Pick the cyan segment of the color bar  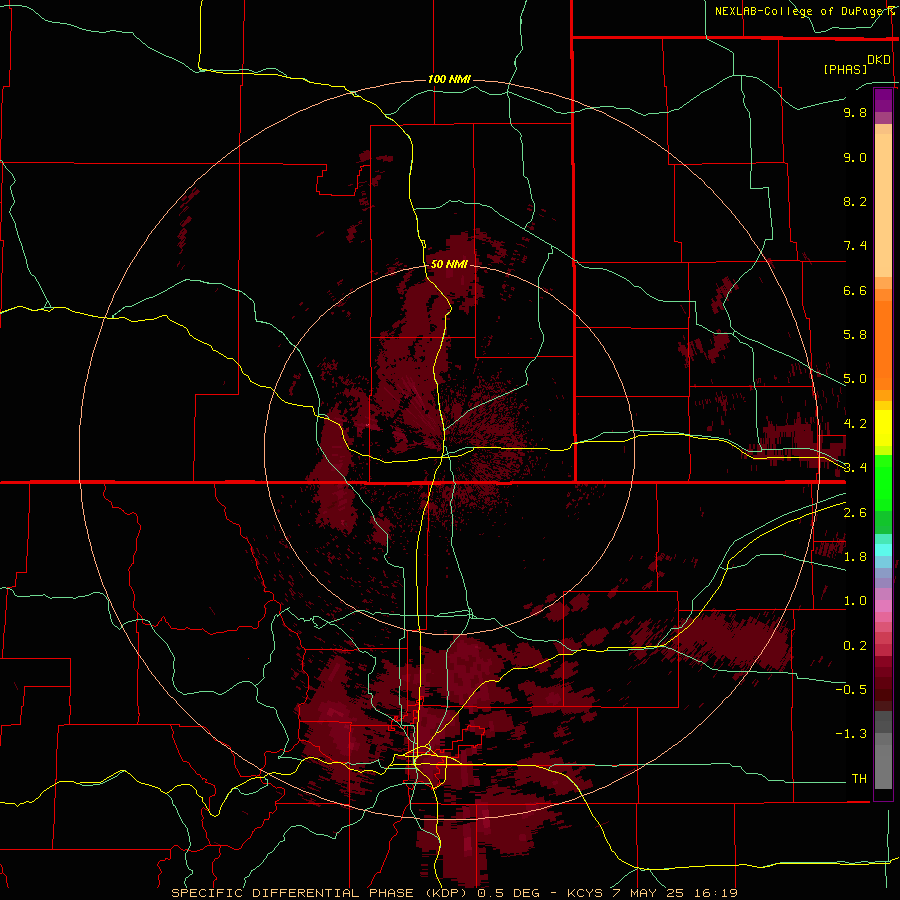coord(883,550)
